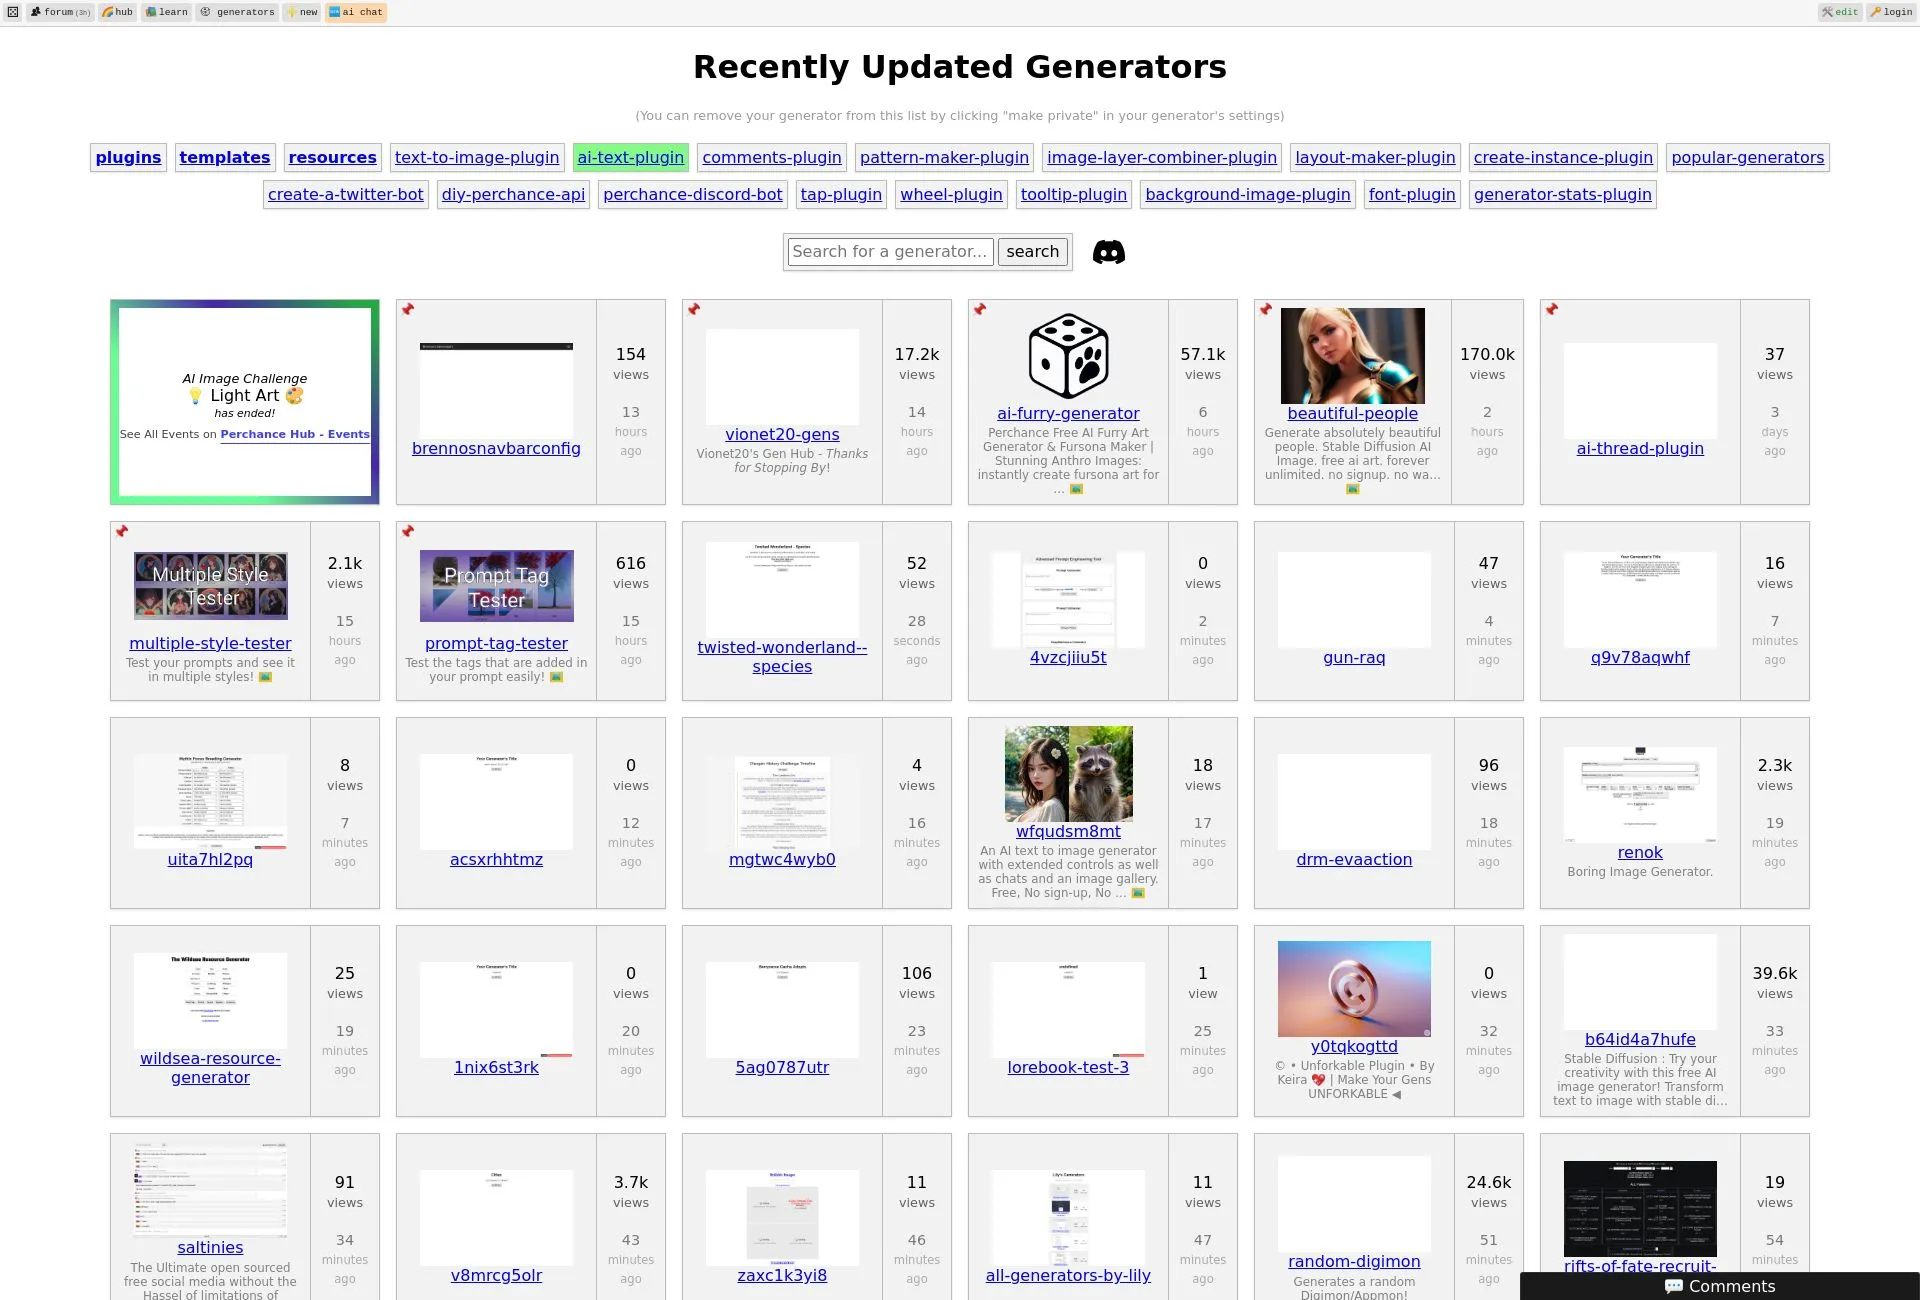Unpin the ai-furry-generator card

tap(981, 310)
